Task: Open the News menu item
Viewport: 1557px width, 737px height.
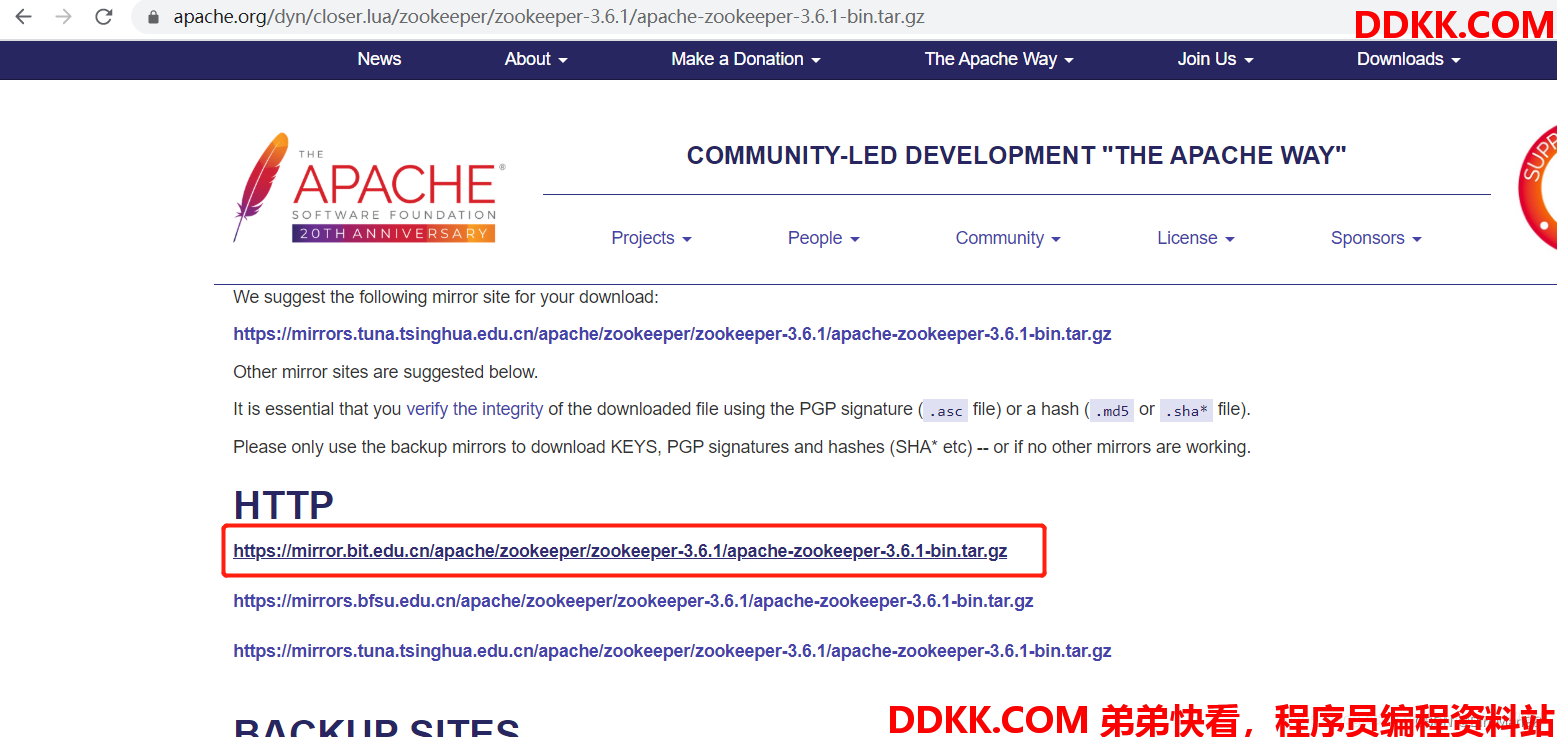Action: (x=379, y=59)
